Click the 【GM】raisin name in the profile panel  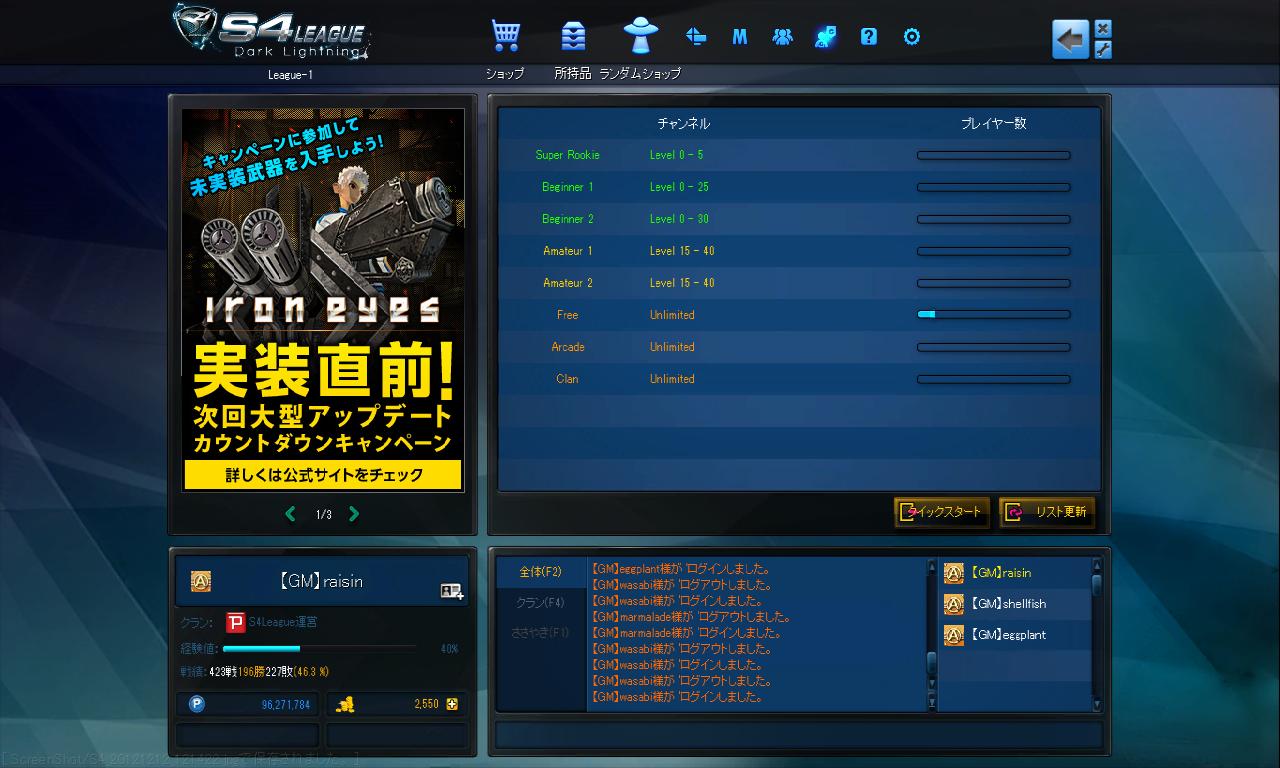tap(321, 581)
